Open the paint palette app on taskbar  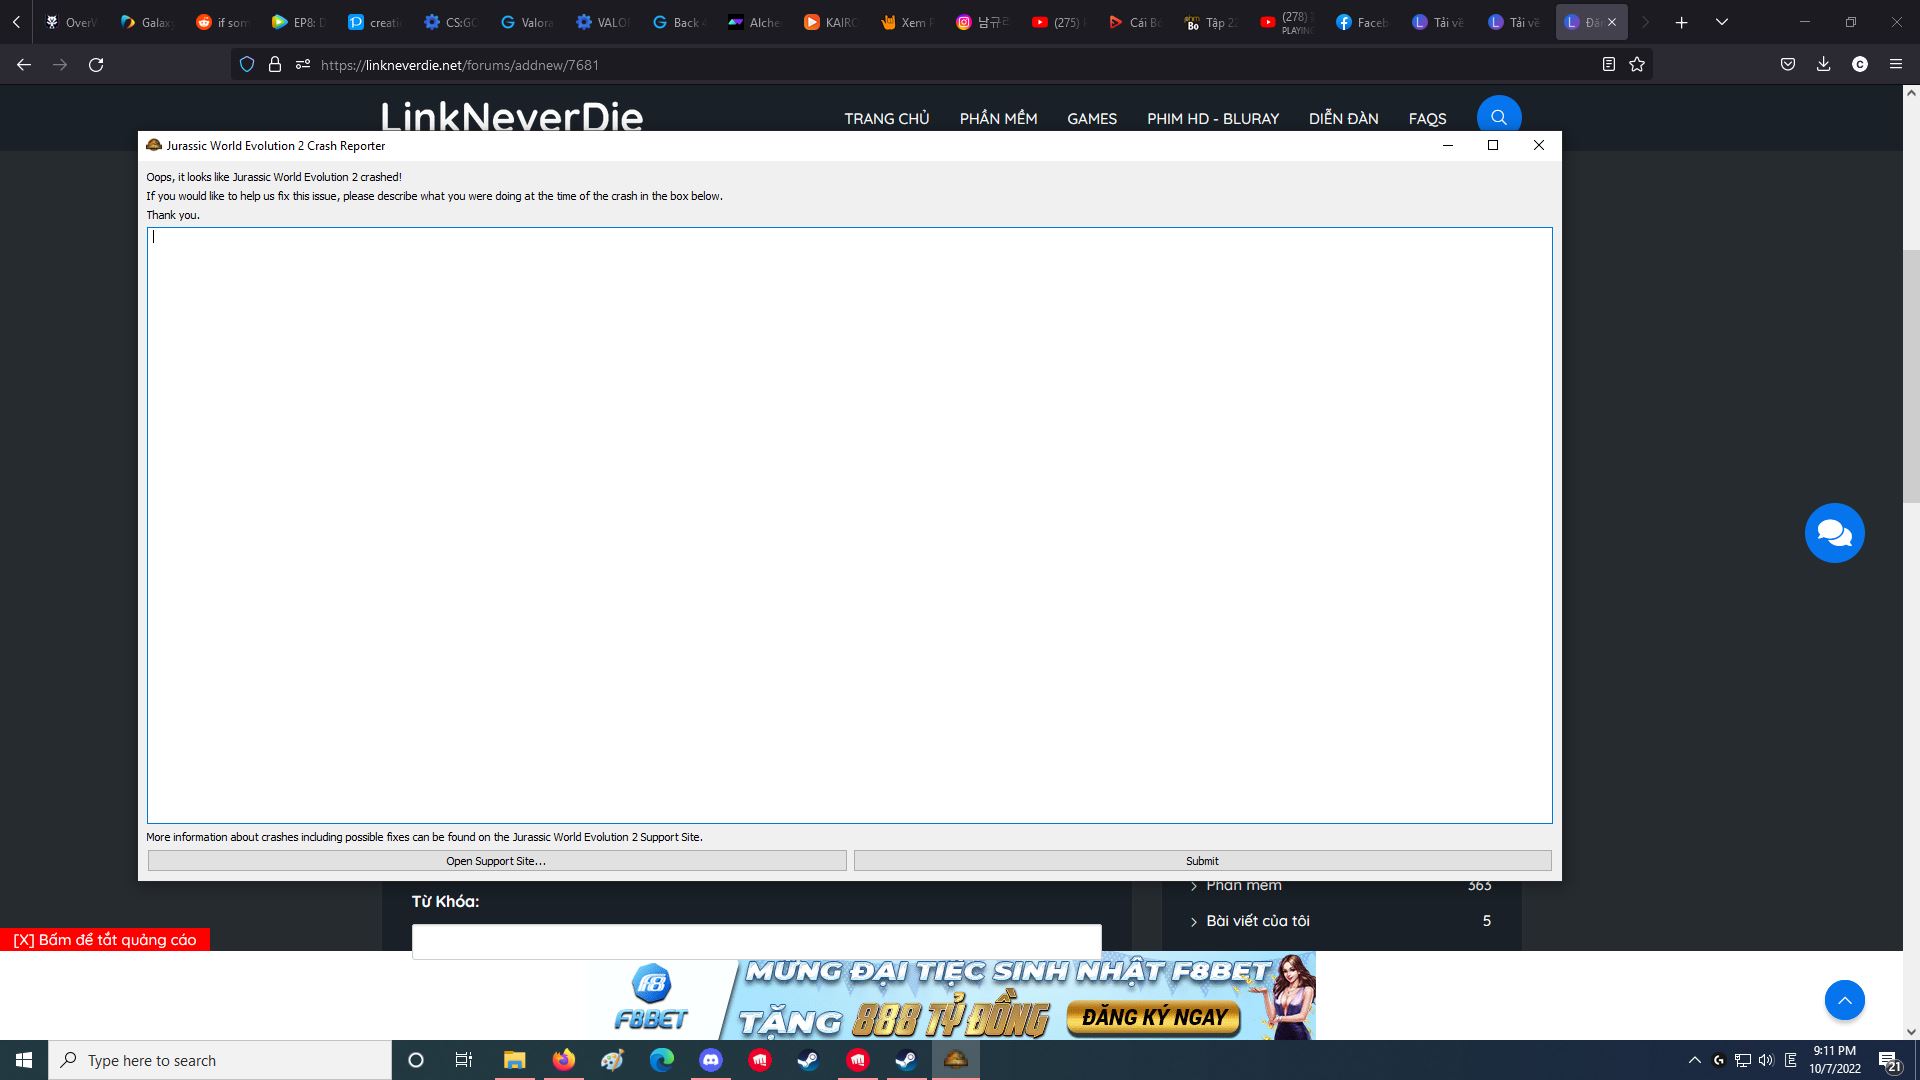613,1060
